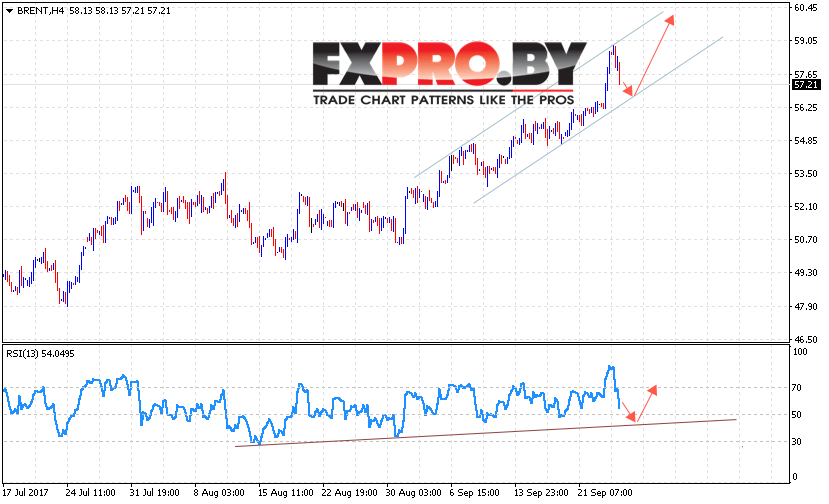Viewport: 829px width, 504px height.
Task: Click the 17 Jul 2017 date label
Action: (x=25, y=493)
